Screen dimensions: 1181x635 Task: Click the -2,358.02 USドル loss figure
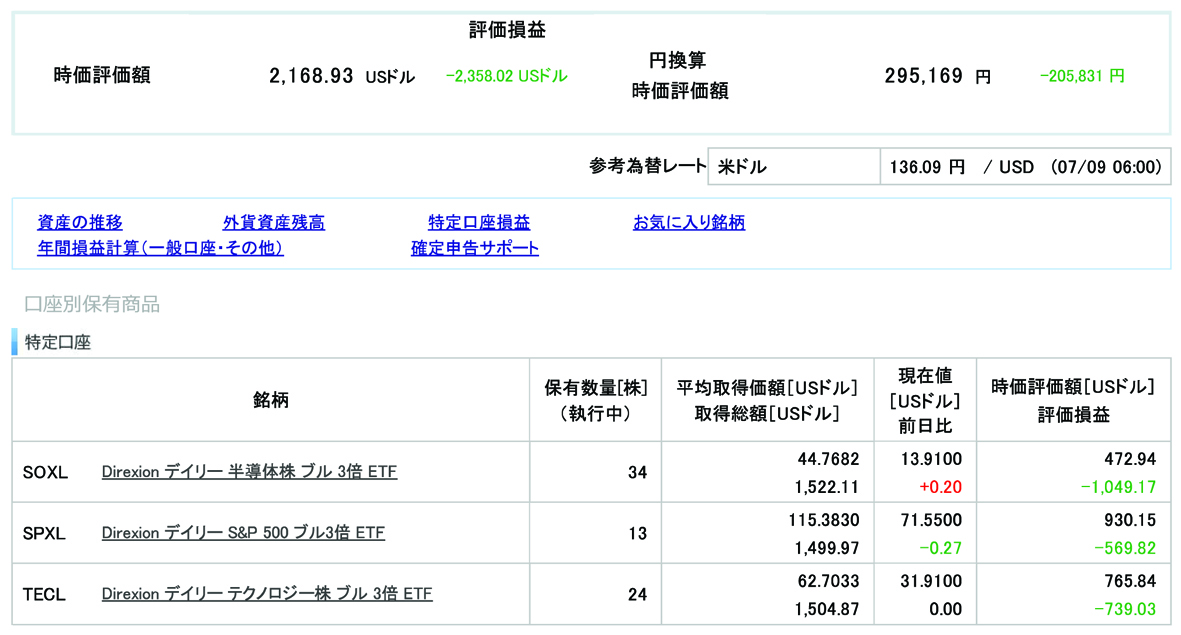pyautogui.click(x=507, y=76)
